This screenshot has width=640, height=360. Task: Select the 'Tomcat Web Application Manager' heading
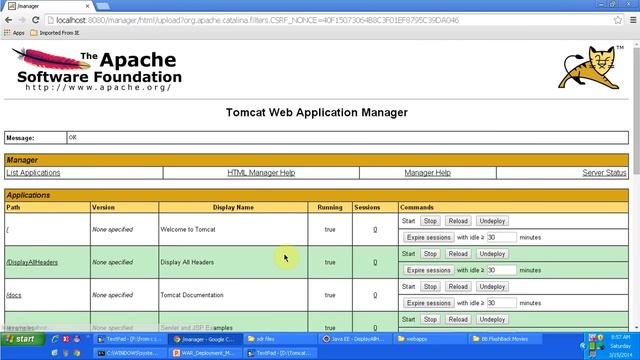tap(317, 113)
